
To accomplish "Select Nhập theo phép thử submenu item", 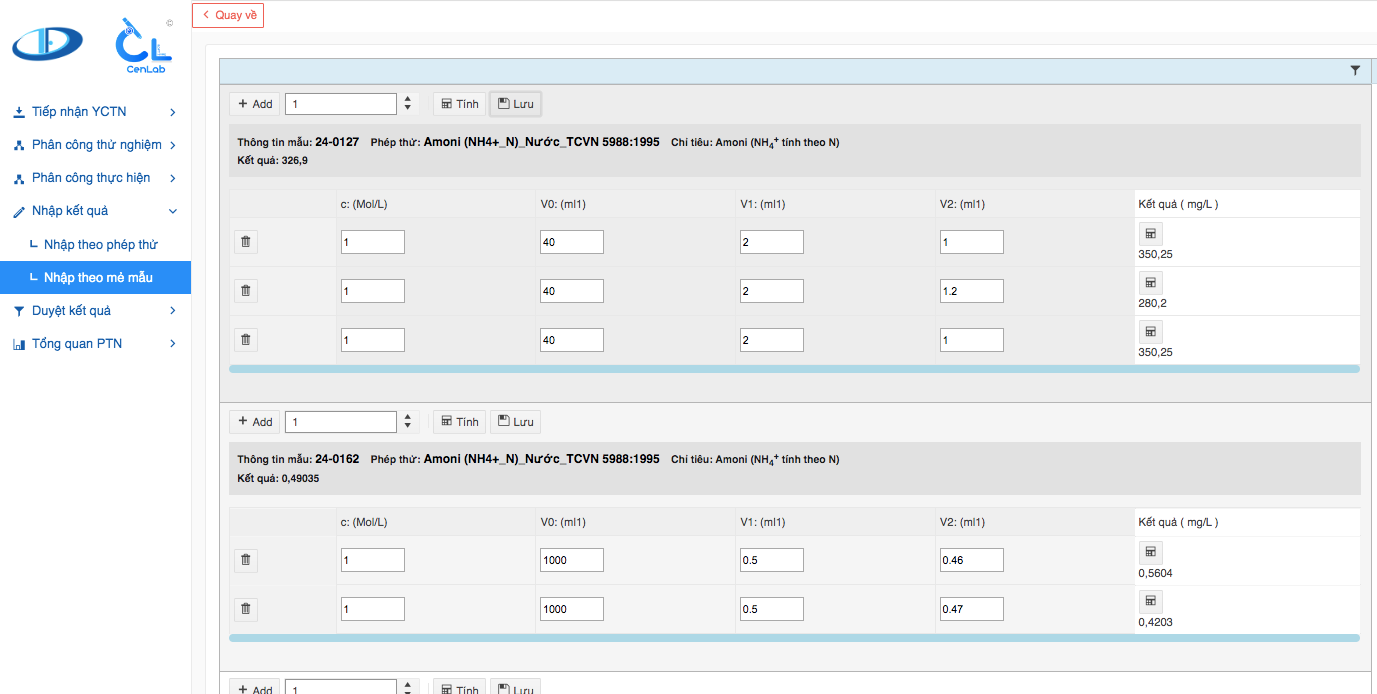I will (100, 245).
